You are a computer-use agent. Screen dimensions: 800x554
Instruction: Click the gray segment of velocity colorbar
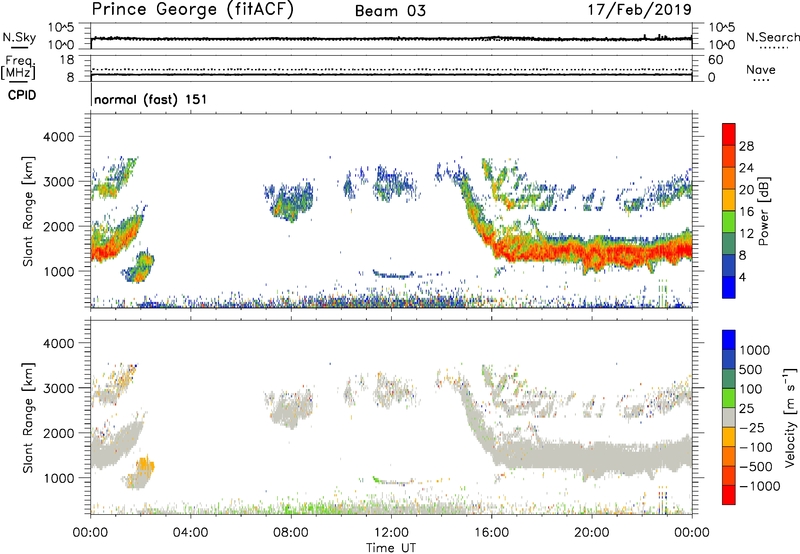(x=729, y=417)
